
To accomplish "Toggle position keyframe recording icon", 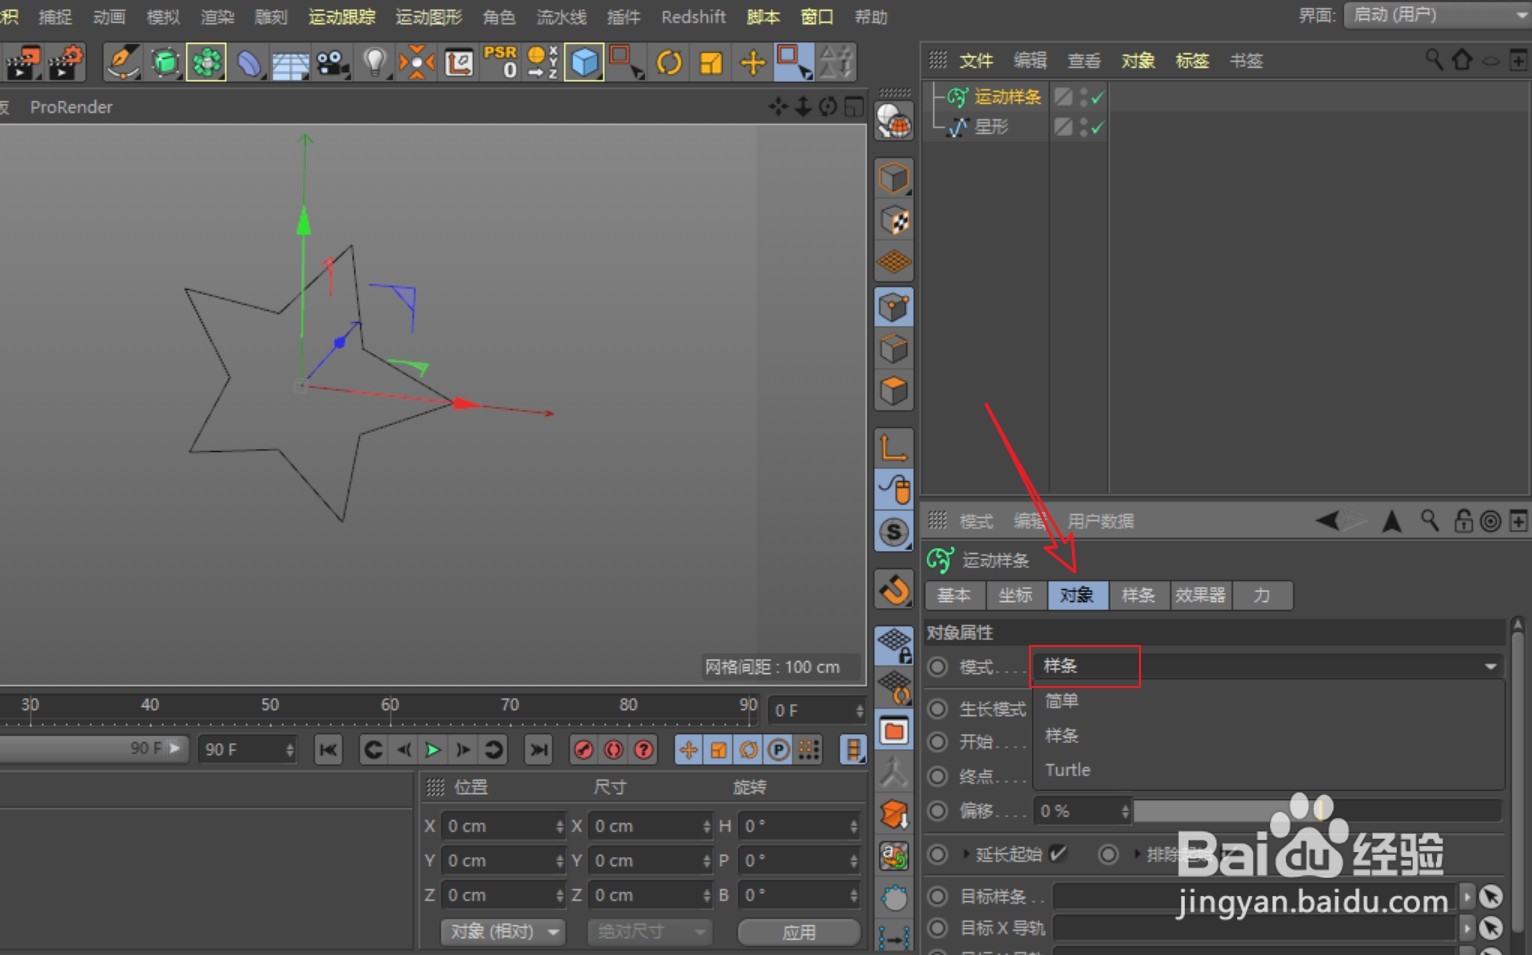I will click(x=688, y=749).
